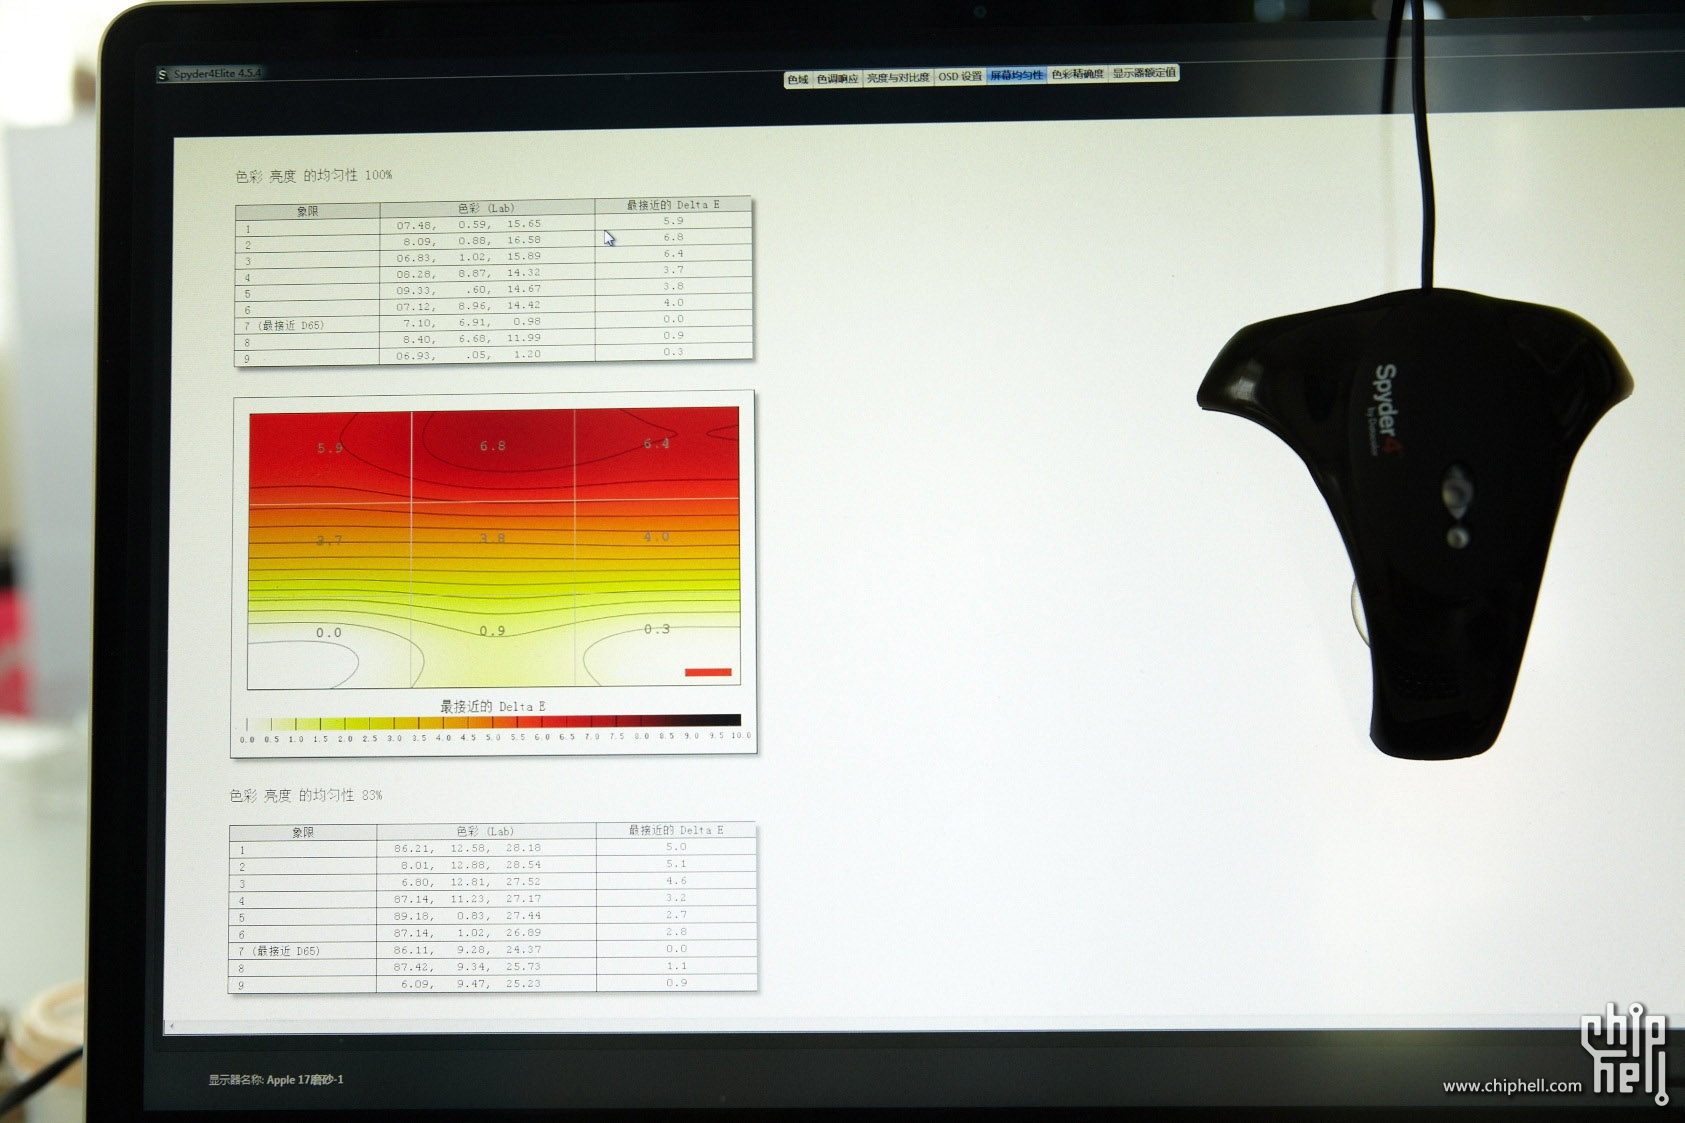1685x1123 pixels.
Task: Go to the 色彩精确度 tab
Action: click(x=1077, y=75)
